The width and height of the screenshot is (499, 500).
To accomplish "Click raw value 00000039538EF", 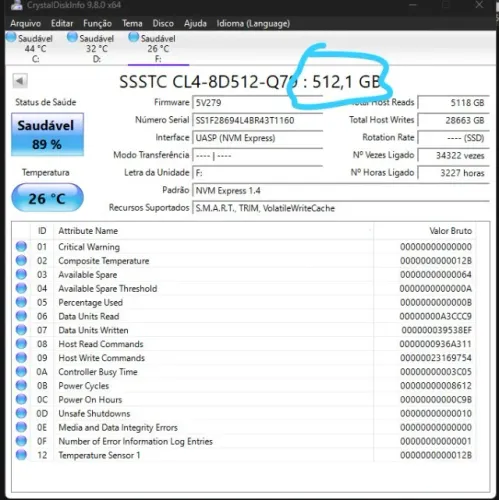I will 437,330.
